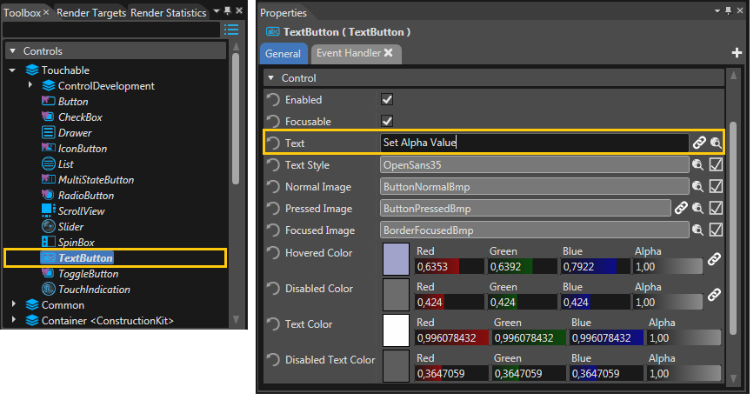This screenshot has height=396, width=751.
Task: Select the TouchIndication control icon
Action: pos(48,289)
